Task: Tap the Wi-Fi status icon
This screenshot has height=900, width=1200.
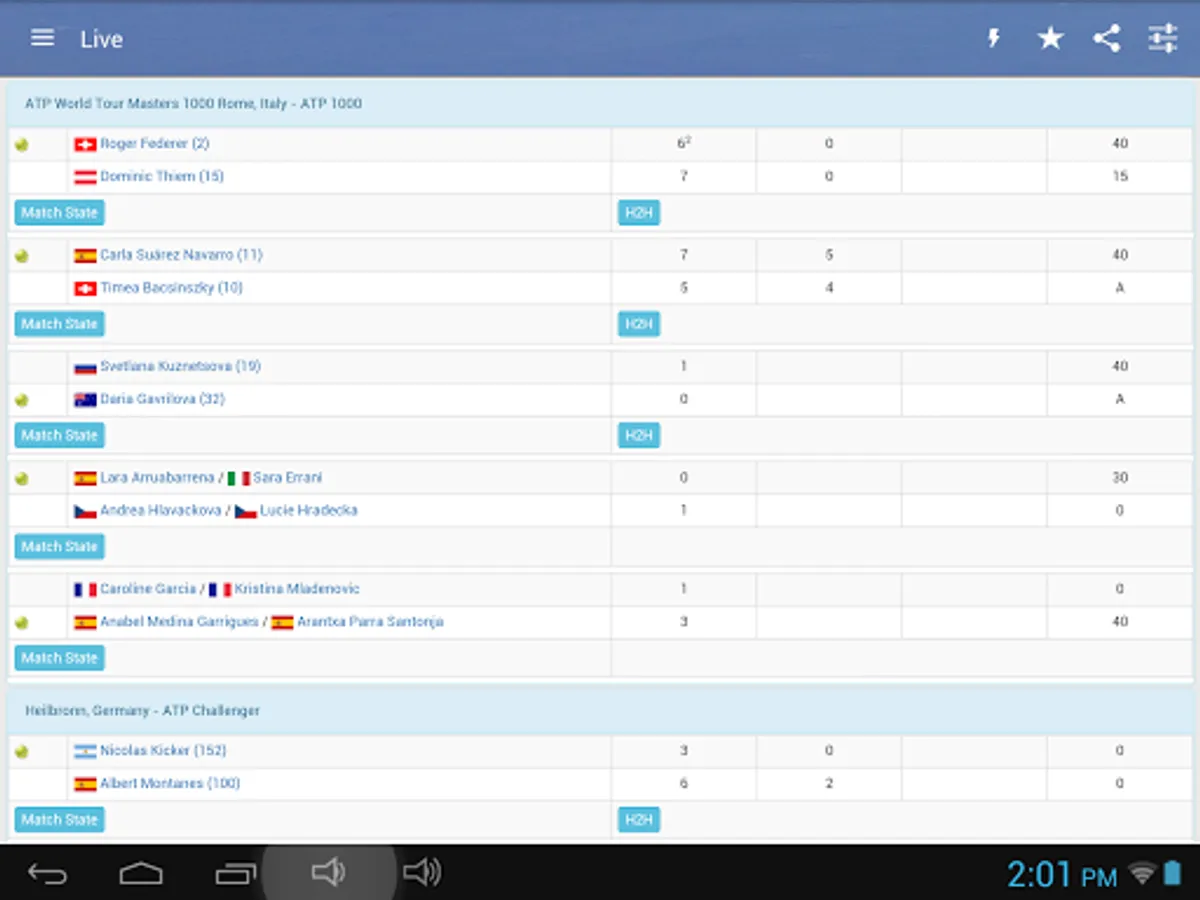Action: coord(1142,874)
